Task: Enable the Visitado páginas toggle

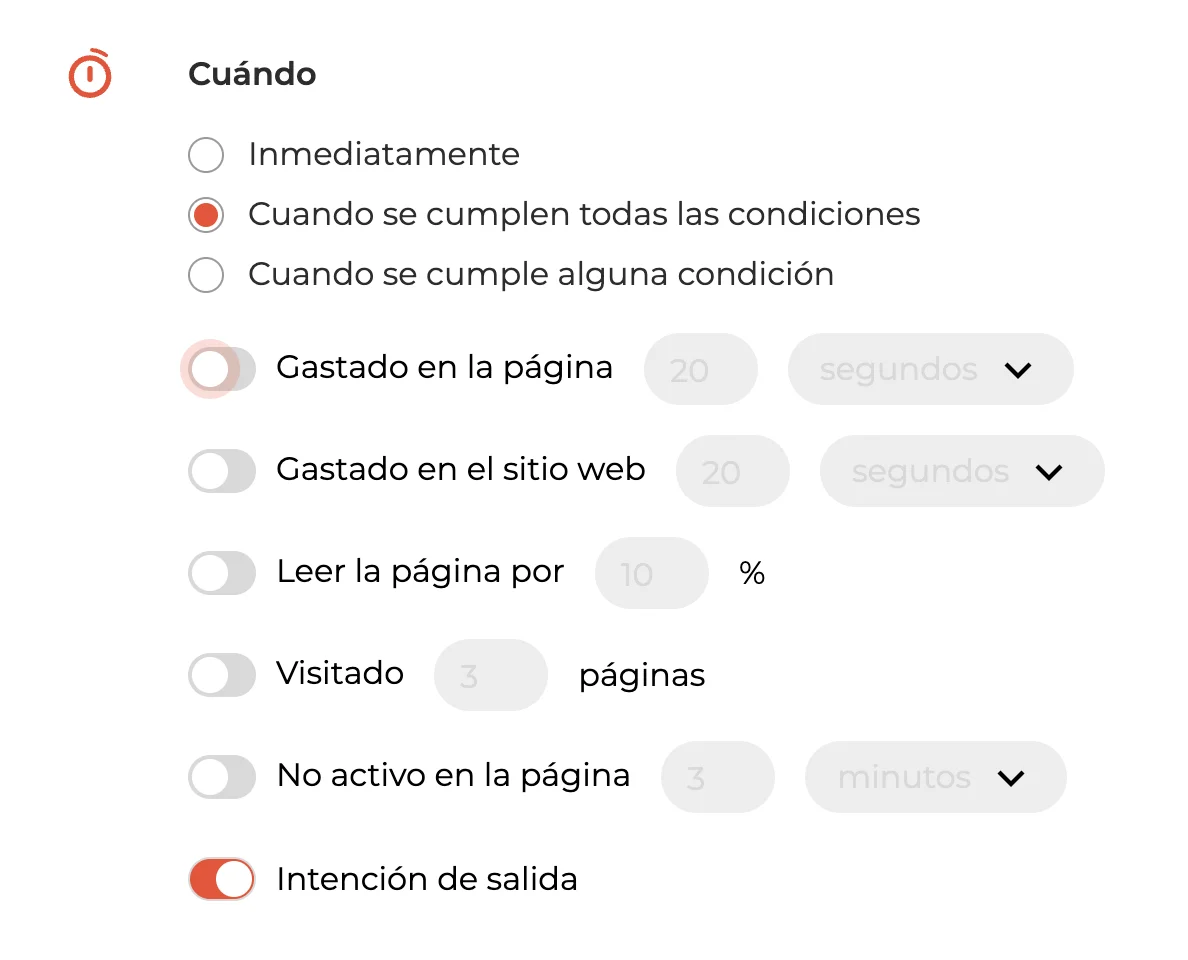Action: [x=222, y=675]
